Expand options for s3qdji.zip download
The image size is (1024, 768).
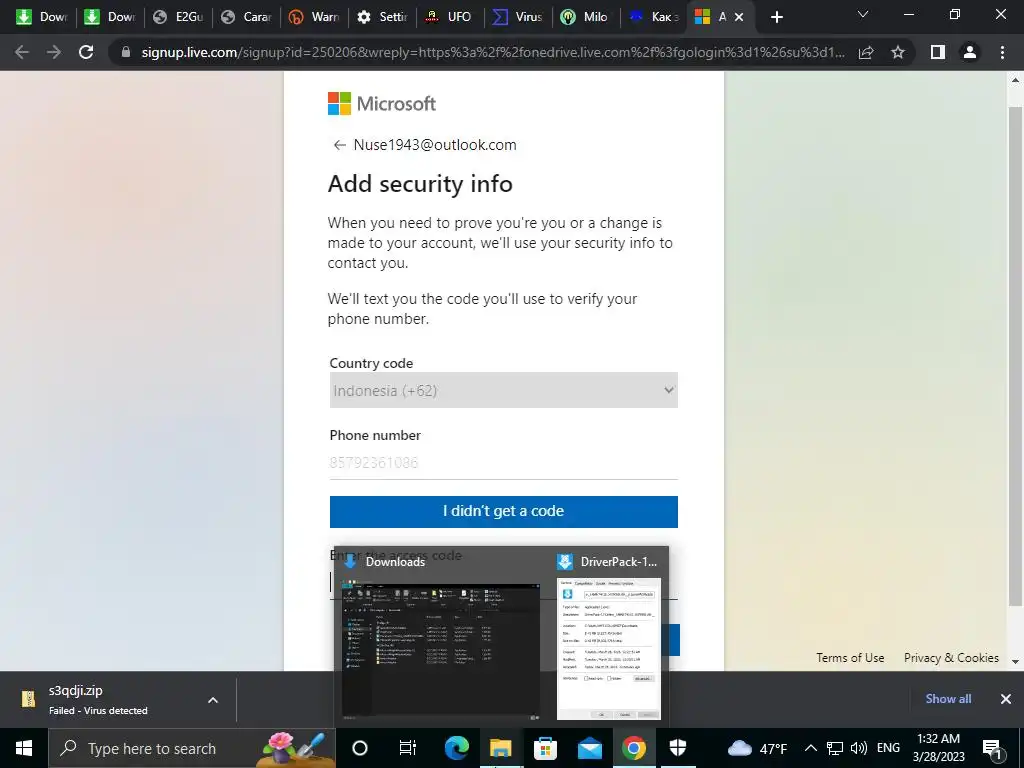pyautogui.click(x=213, y=700)
